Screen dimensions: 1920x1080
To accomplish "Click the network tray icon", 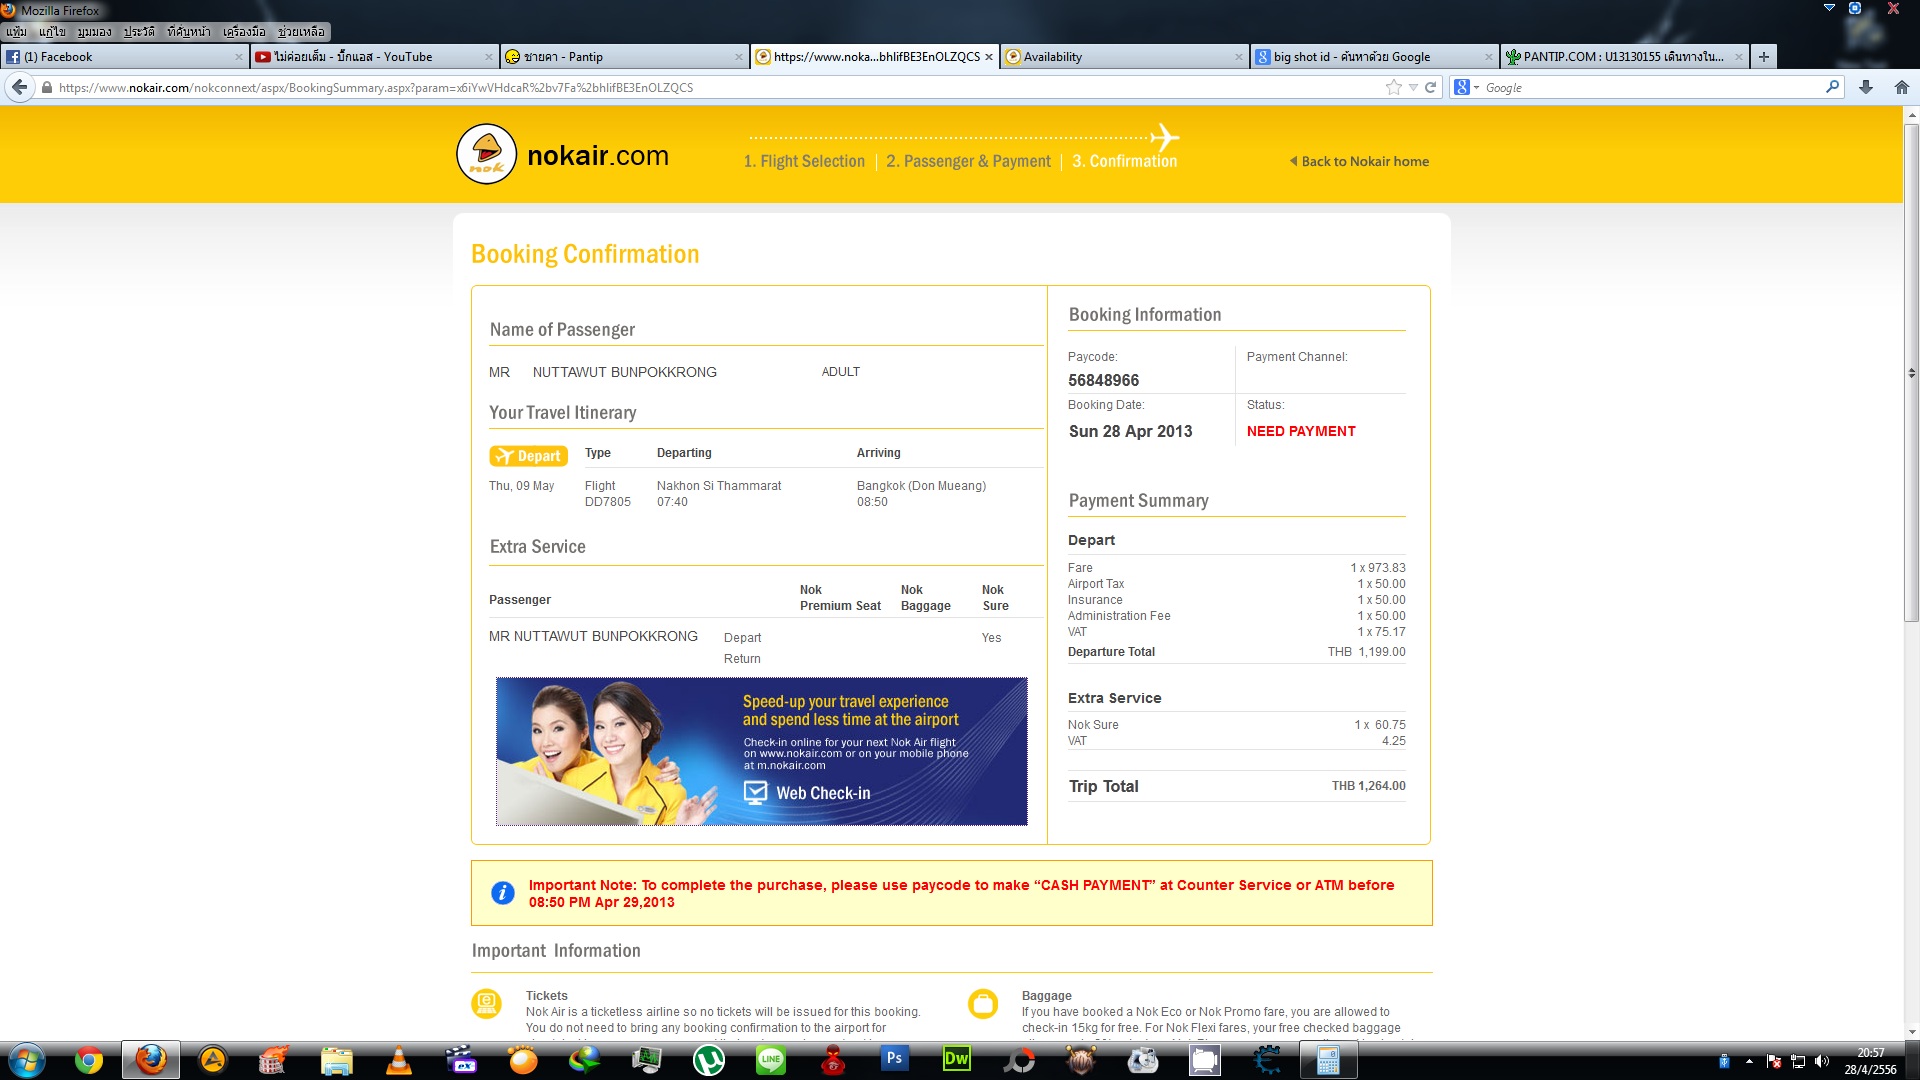I will click(x=1797, y=1061).
